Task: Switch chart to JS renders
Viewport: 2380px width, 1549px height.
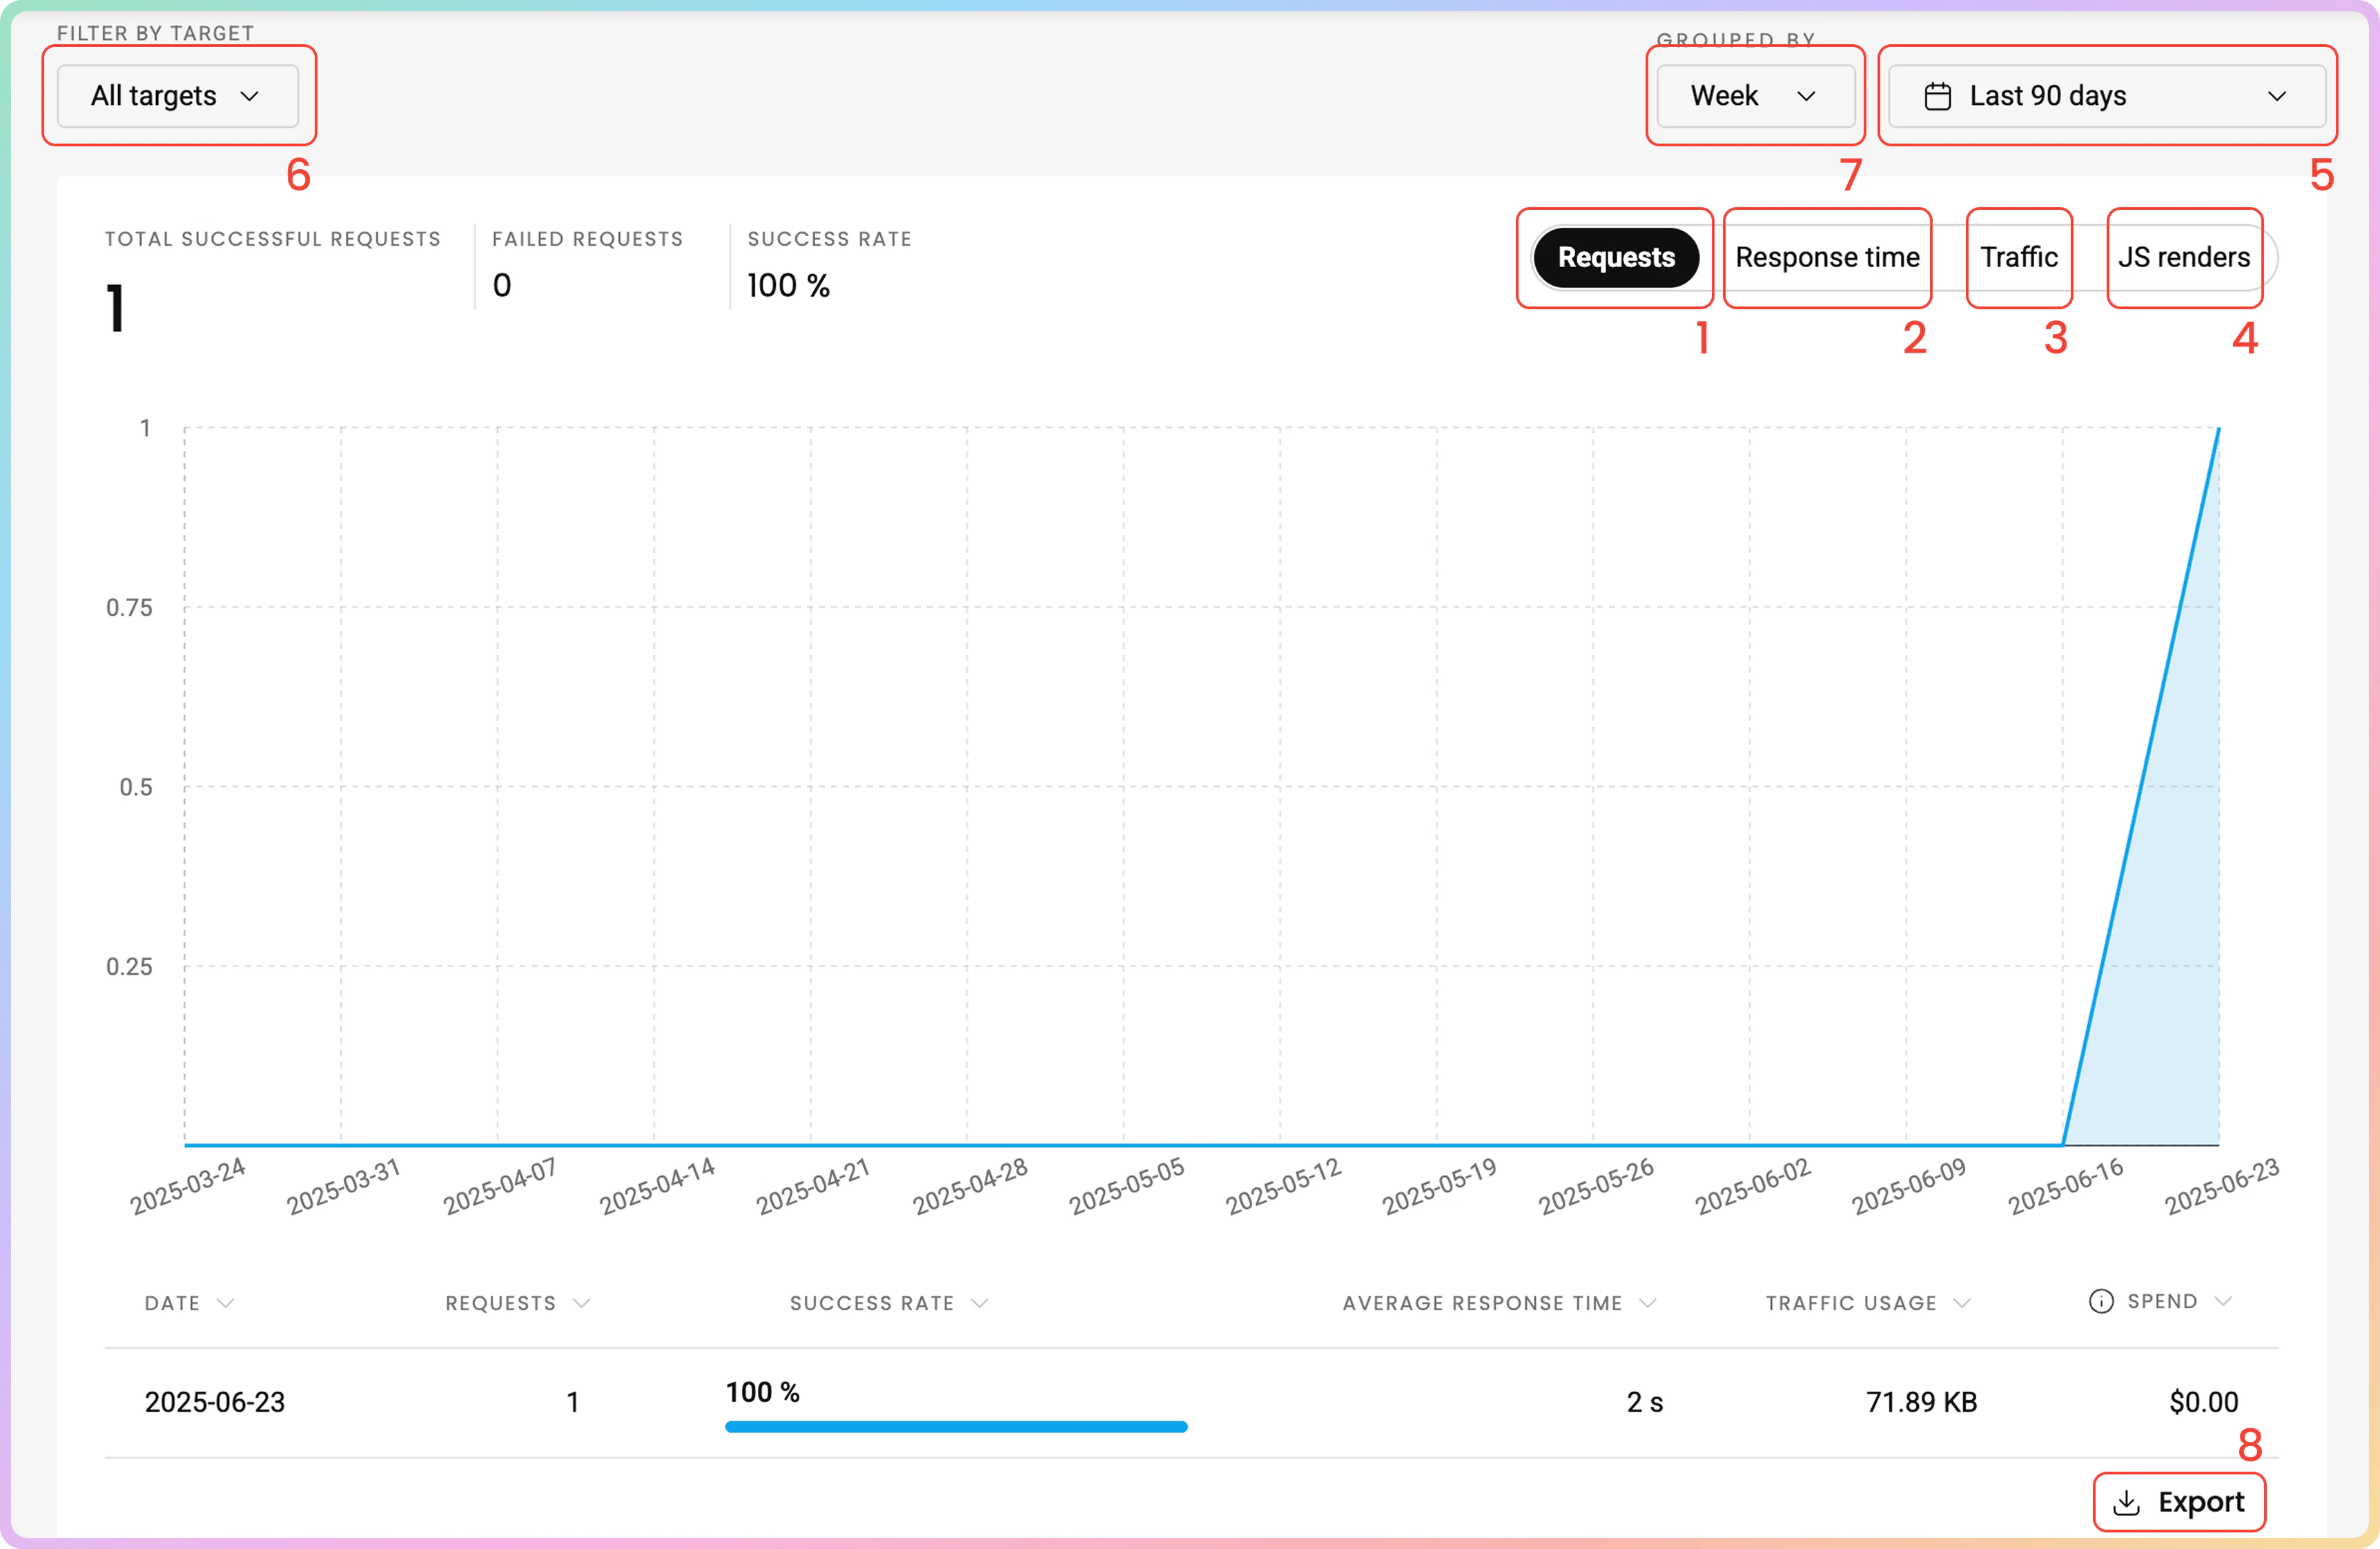Action: (x=2183, y=258)
